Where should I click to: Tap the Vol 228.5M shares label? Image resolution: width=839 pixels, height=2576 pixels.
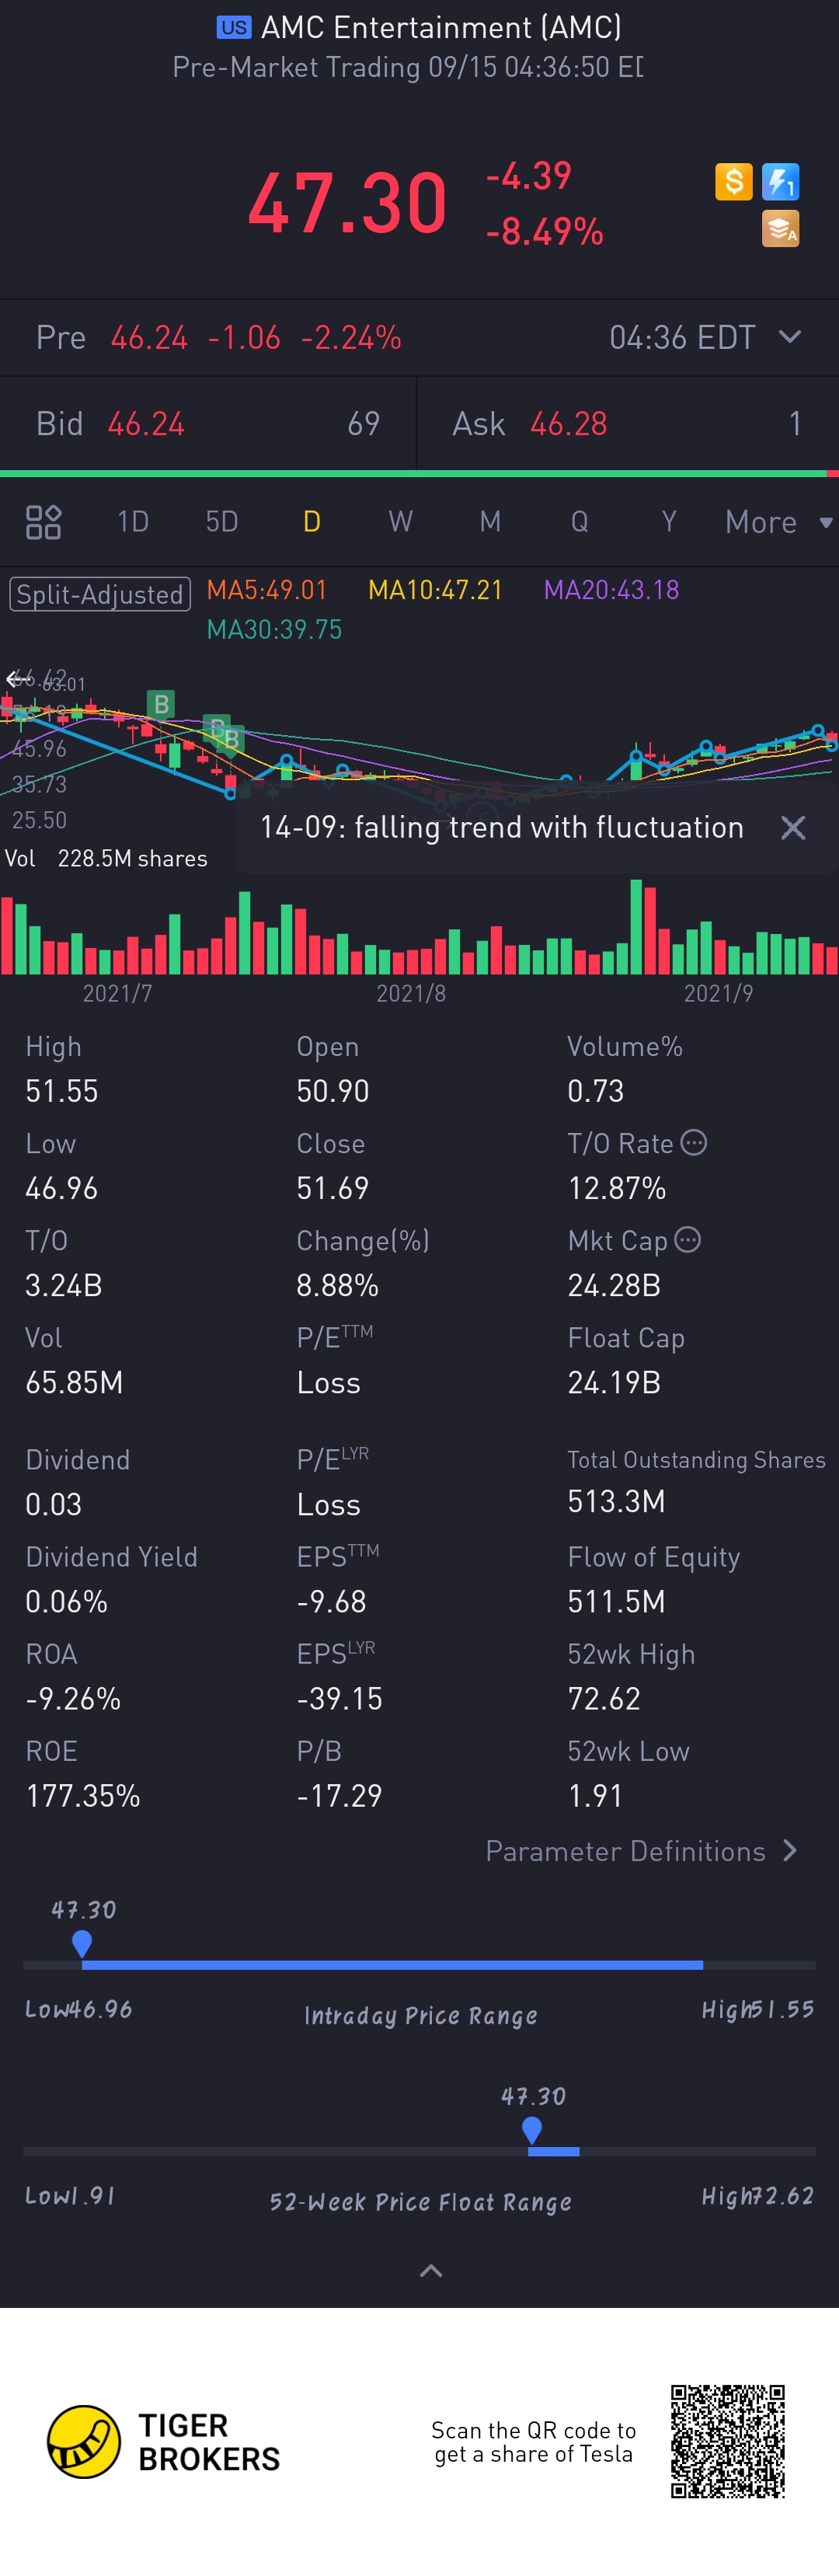coord(106,859)
